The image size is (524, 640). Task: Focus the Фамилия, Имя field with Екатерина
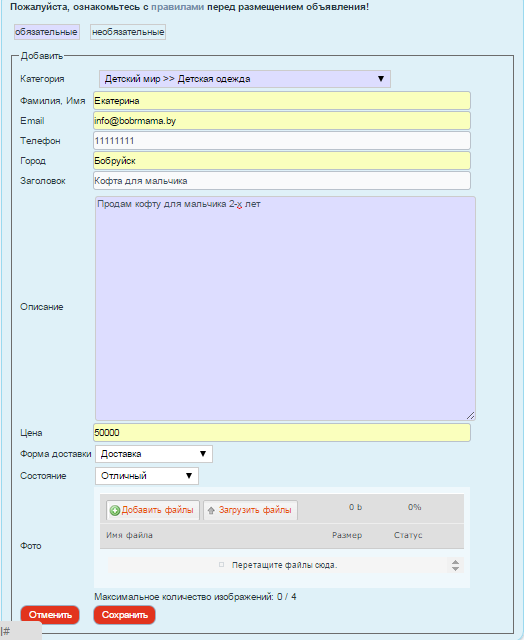click(282, 101)
